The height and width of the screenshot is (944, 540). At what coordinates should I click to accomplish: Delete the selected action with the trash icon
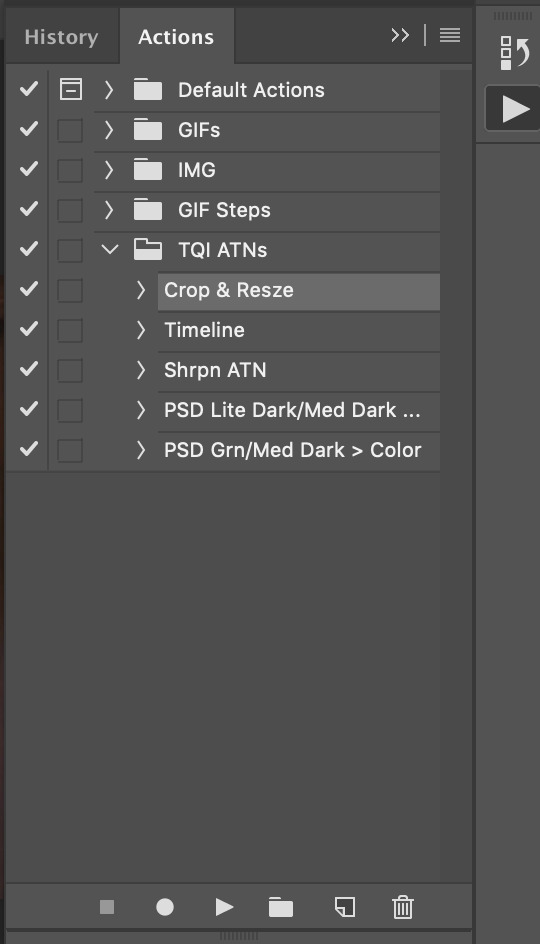403,907
